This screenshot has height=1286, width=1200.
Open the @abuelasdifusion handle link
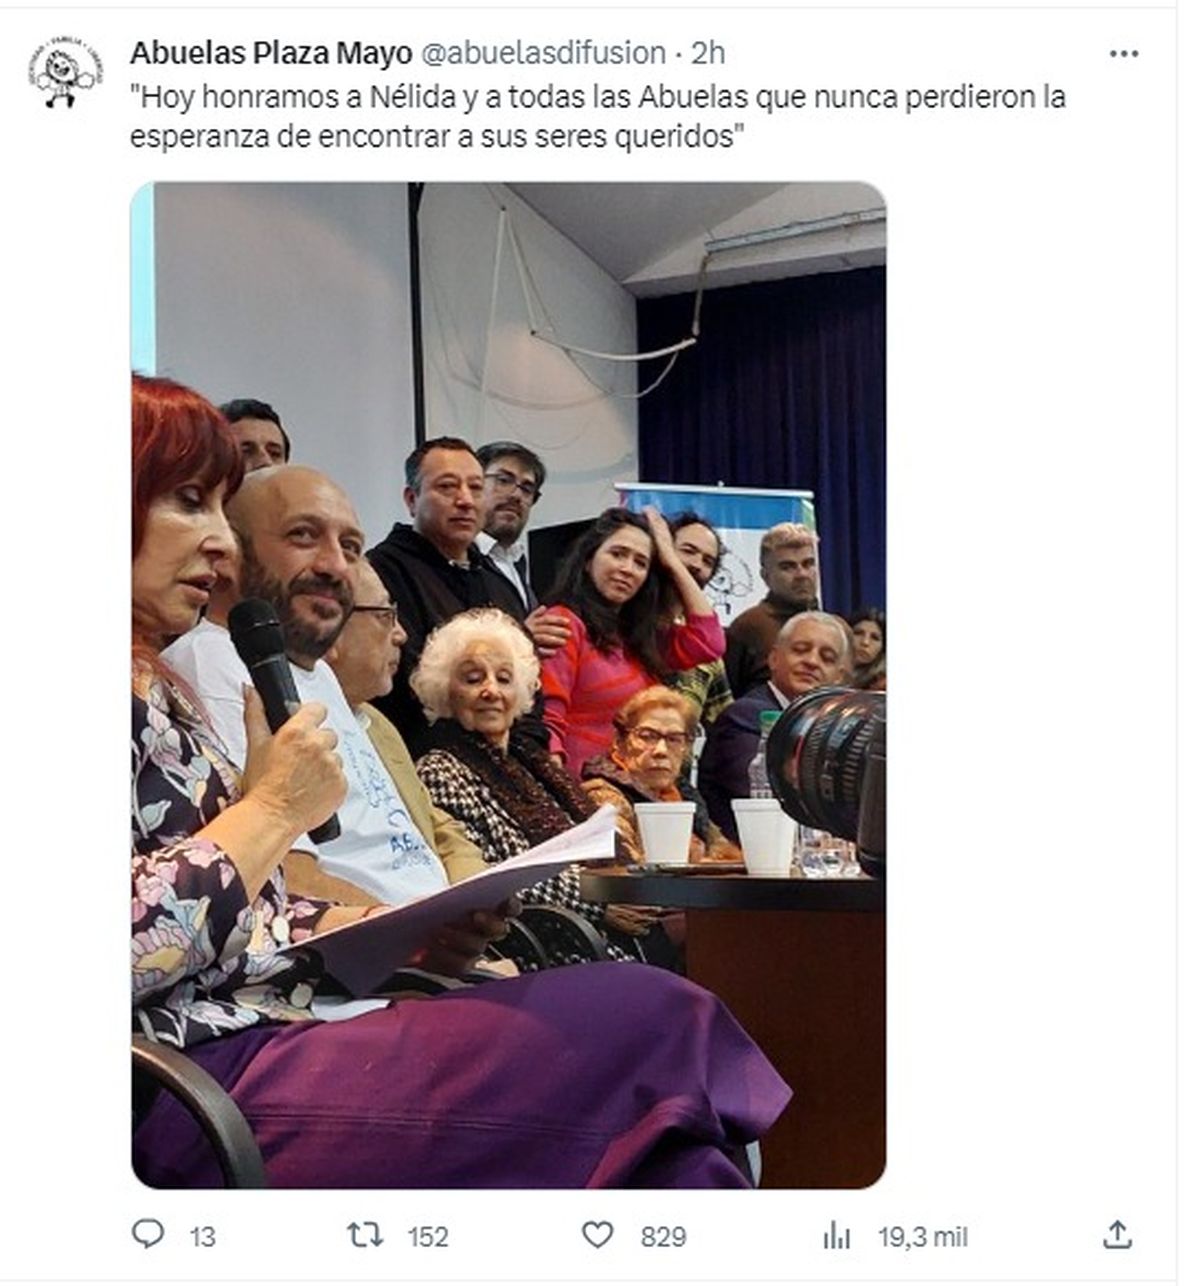click(x=543, y=53)
